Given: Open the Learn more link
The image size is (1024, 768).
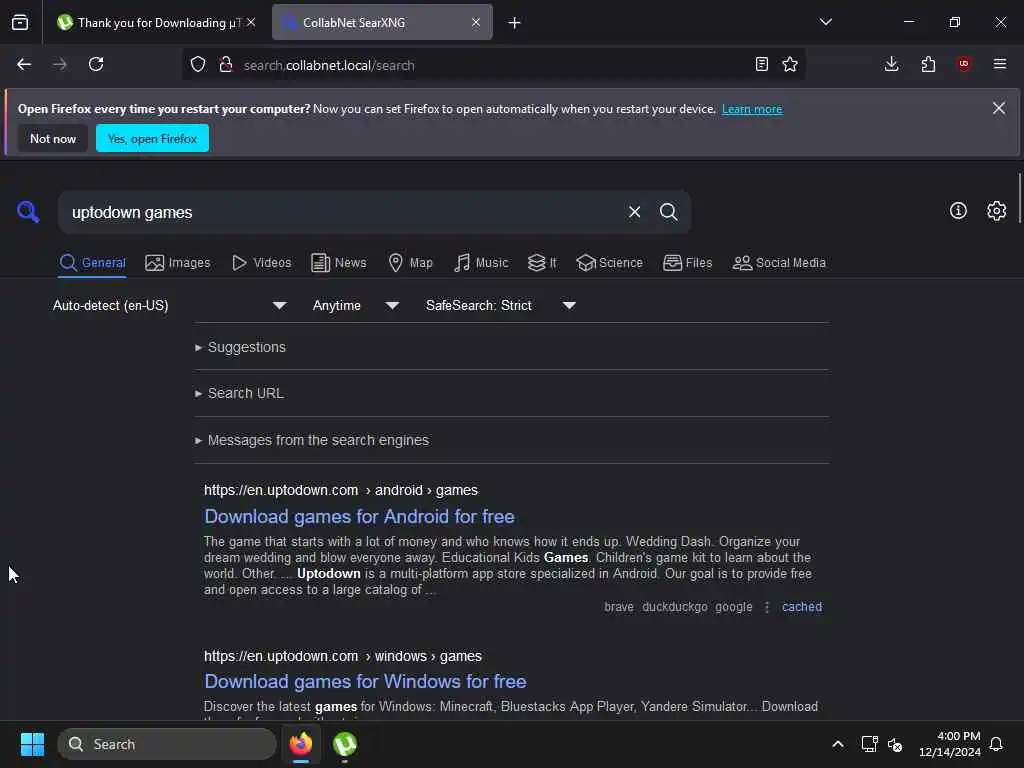Looking at the screenshot, I should (752, 109).
